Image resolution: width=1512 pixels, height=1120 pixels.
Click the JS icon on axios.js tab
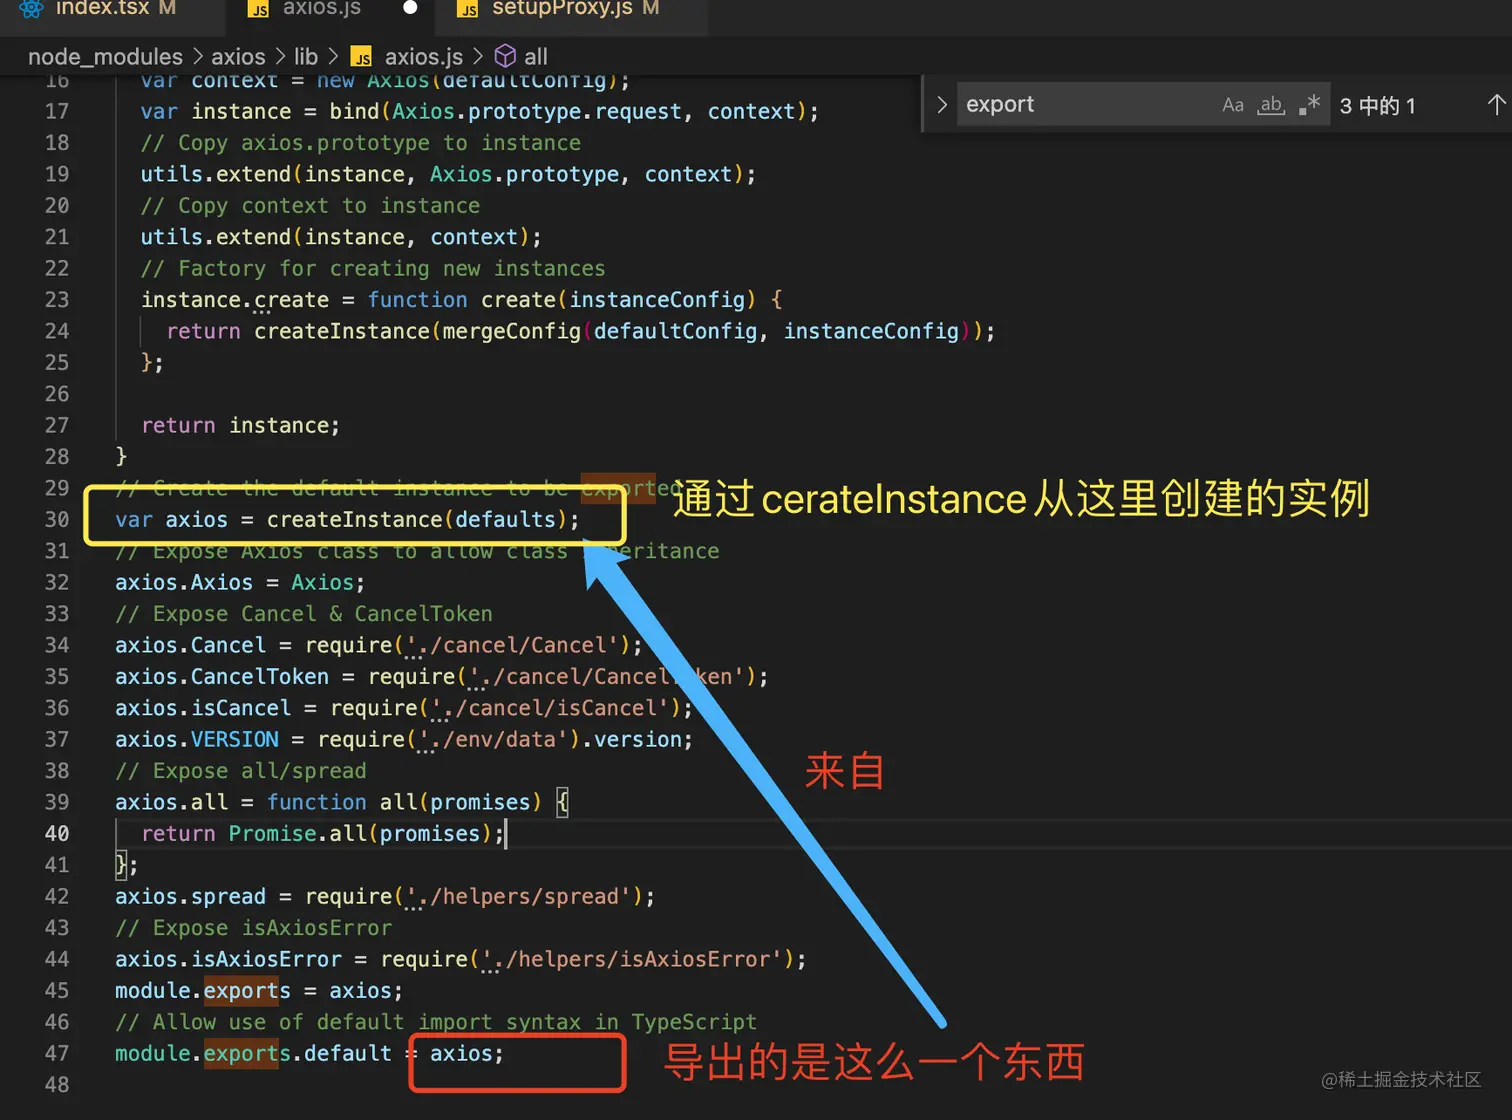point(258,9)
